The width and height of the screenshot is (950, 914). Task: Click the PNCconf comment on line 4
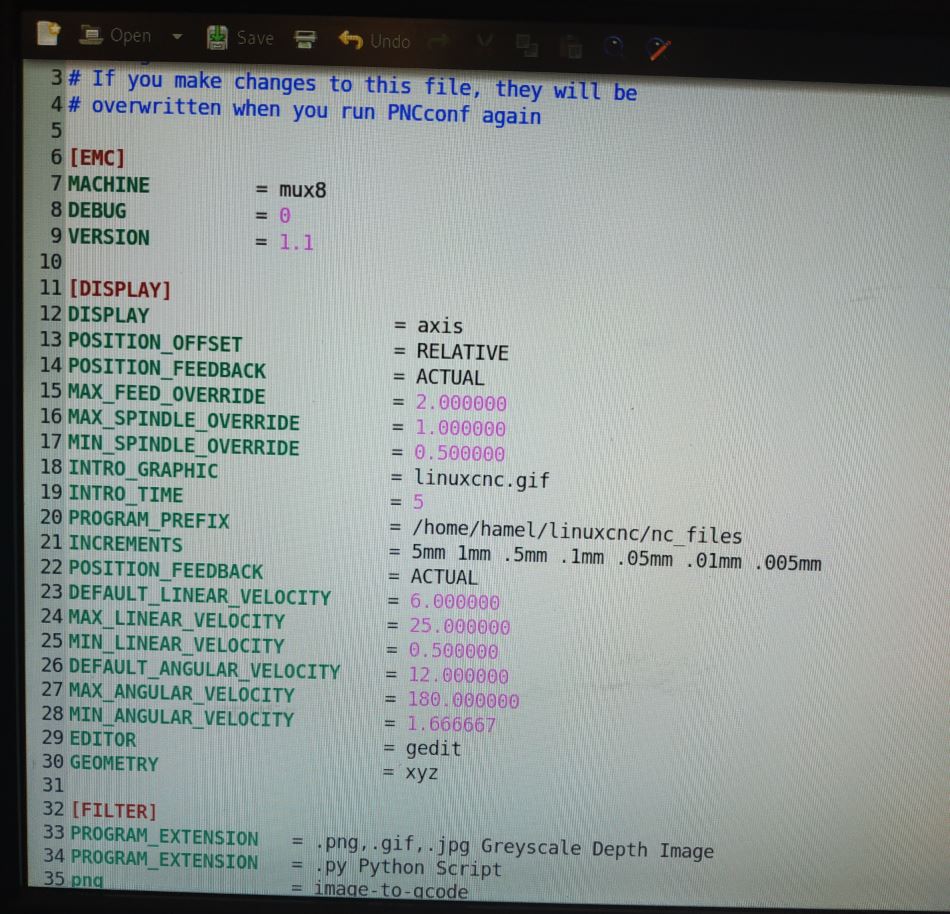tap(305, 111)
